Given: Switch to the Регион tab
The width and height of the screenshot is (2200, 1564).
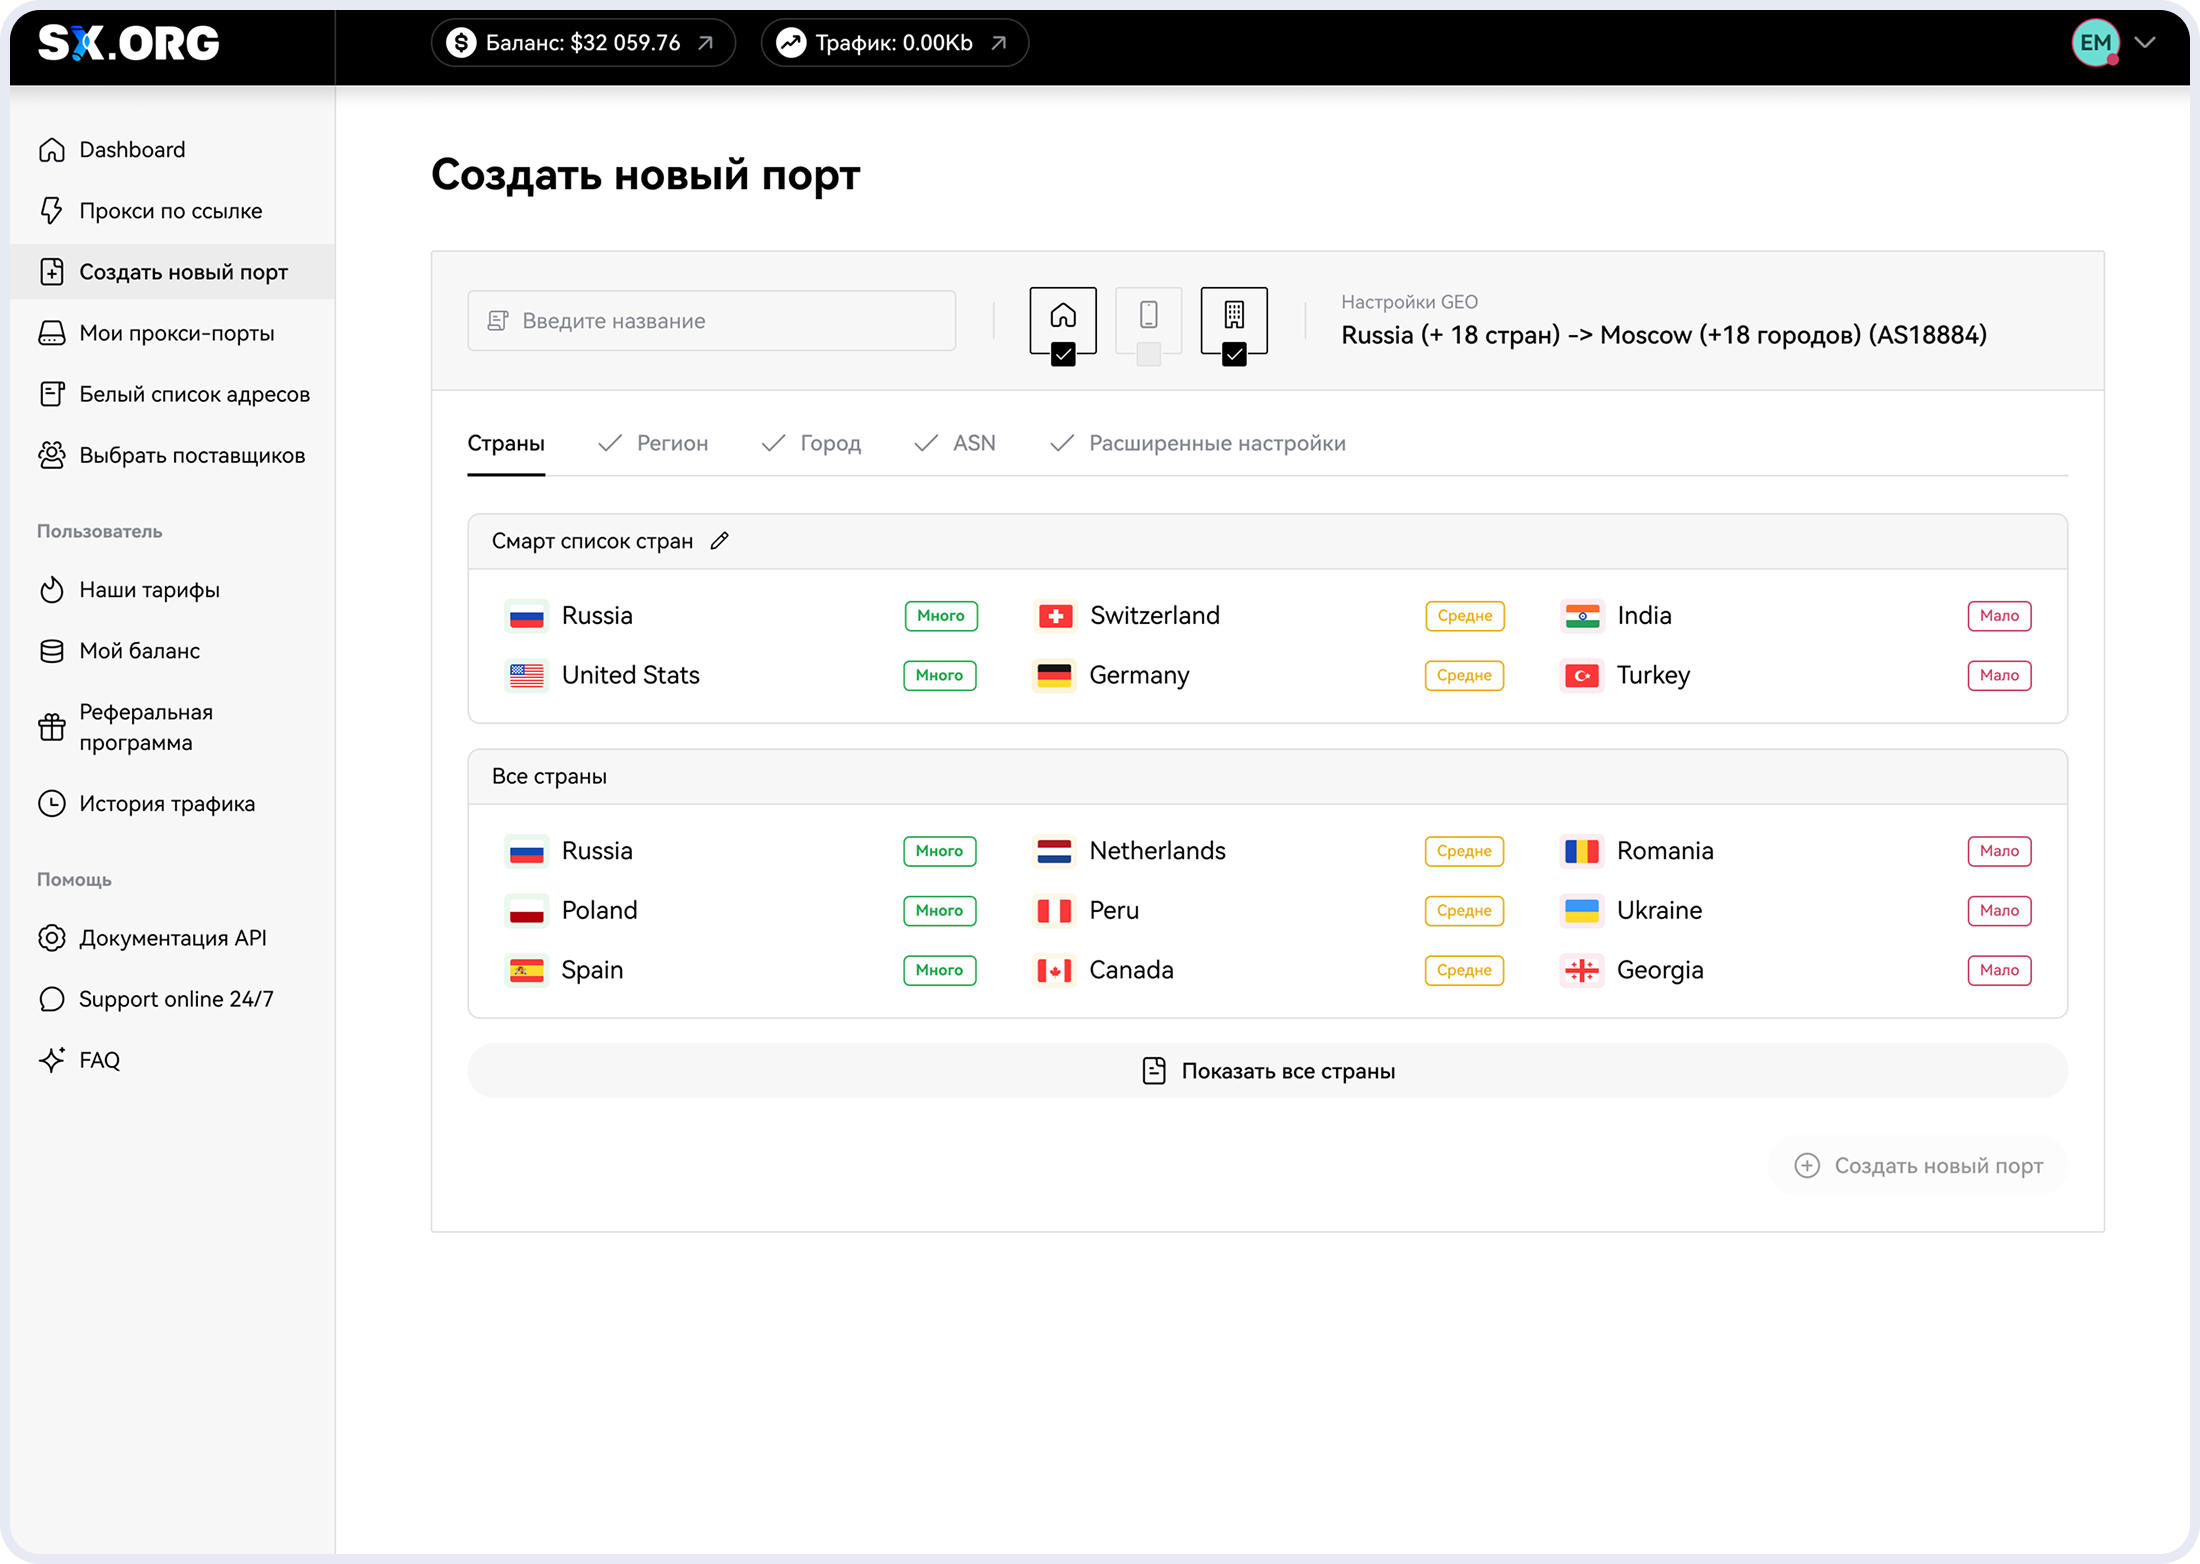Looking at the screenshot, I should [x=671, y=443].
